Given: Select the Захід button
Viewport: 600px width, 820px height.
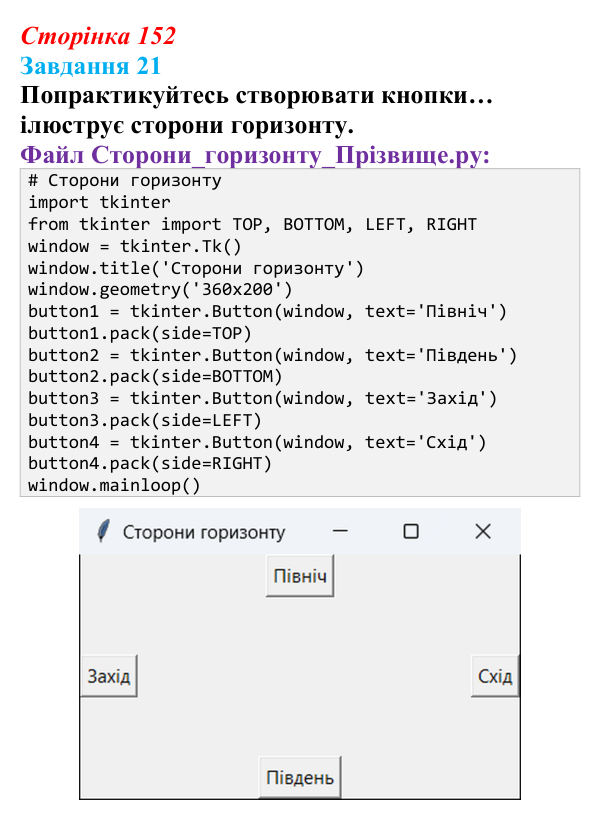Looking at the screenshot, I should click(109, 676).
